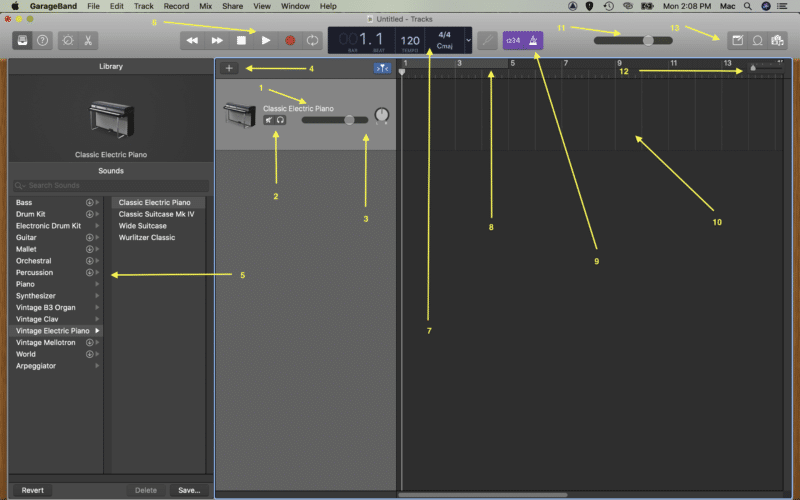This screenshot has height=500, width=800.
Task: Click the Revert button
Action: point(32,490)
